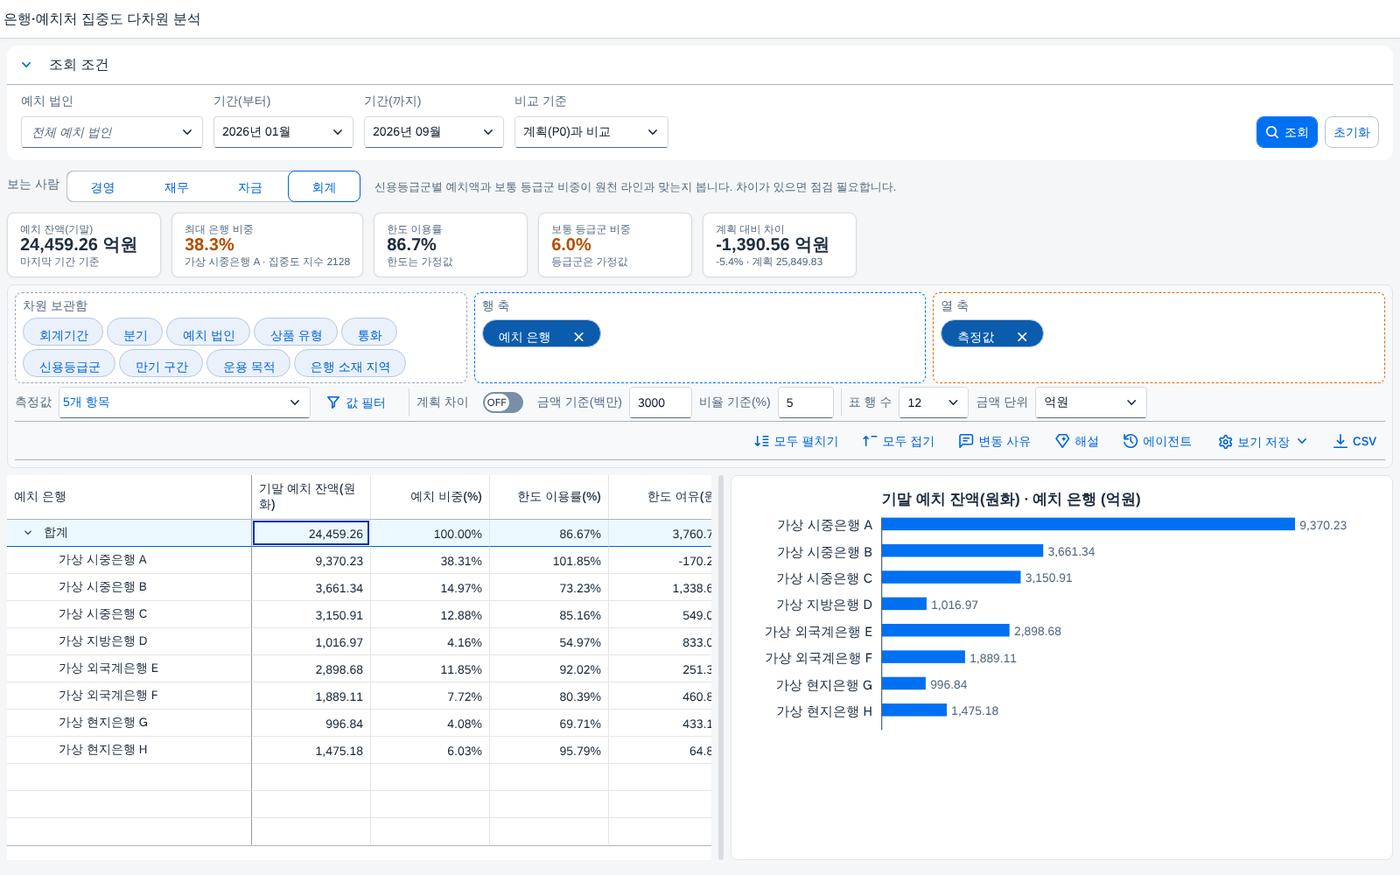Screen dimensions: 1400x875
Task: Remove 예치 은행 chip from row axis
Action: [578, 337]
